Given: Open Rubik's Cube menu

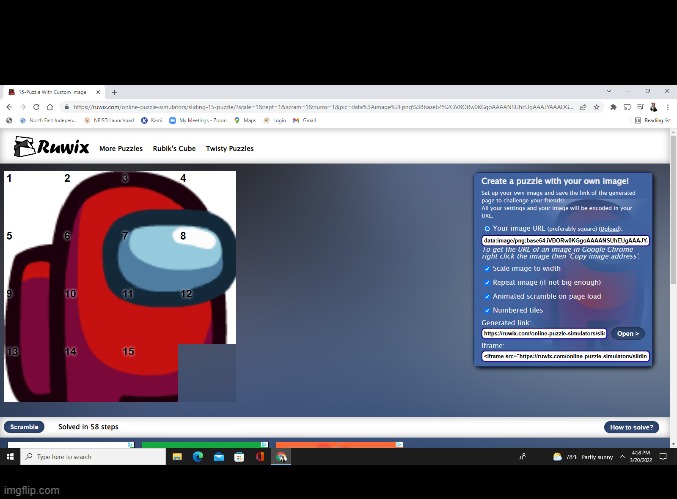Looking at the screenshot, I should 174,149.
